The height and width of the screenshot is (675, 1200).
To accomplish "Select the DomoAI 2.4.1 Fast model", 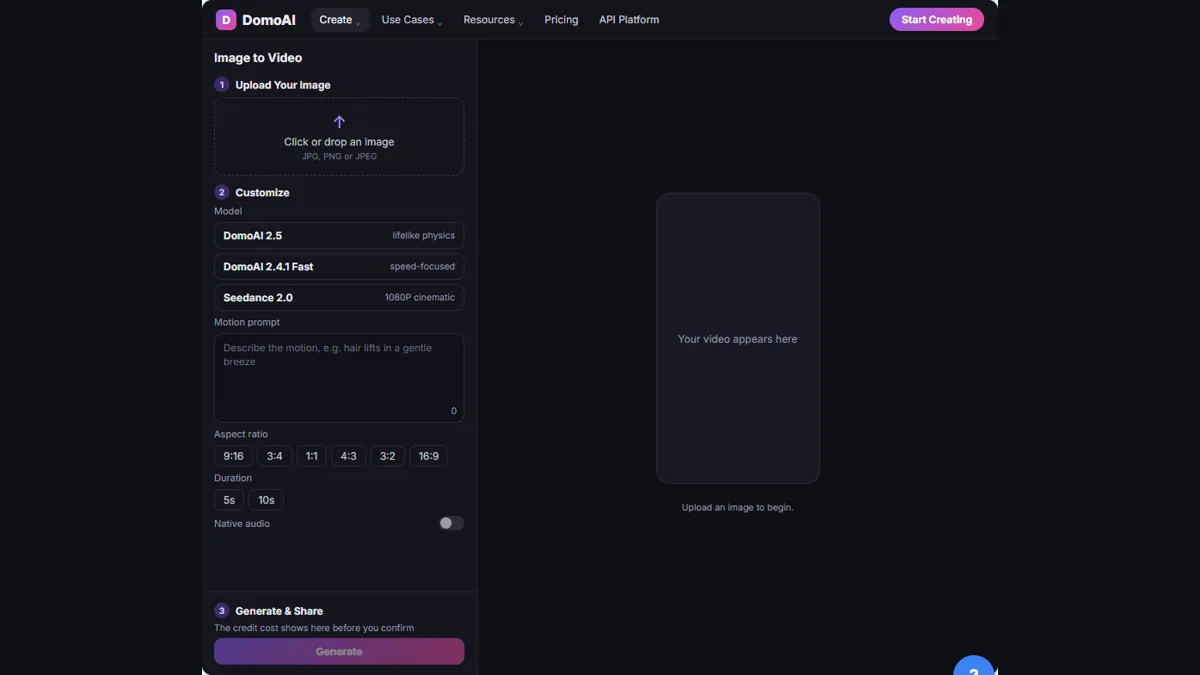I will click(339, 267).
